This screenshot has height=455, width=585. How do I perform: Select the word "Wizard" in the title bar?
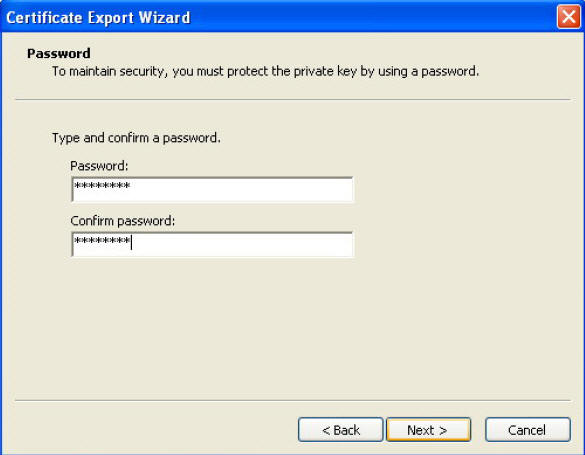tap(165, 18)
